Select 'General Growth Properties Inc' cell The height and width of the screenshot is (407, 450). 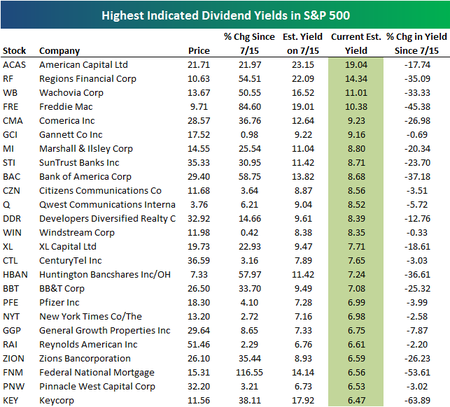tap(105, 331)
